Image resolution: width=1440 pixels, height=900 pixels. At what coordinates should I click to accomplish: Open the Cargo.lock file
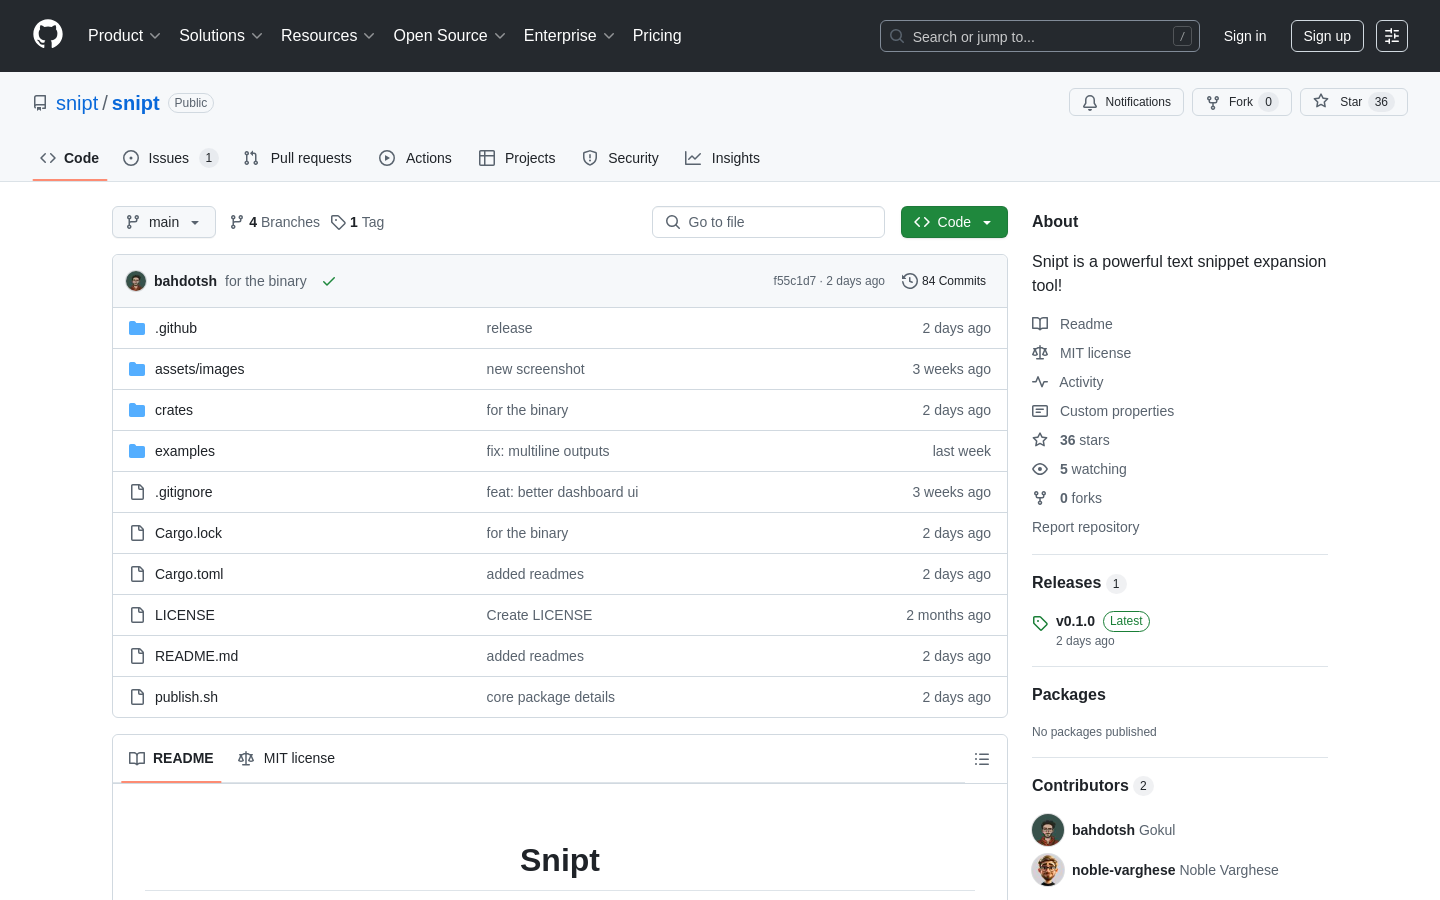[189, 533]
